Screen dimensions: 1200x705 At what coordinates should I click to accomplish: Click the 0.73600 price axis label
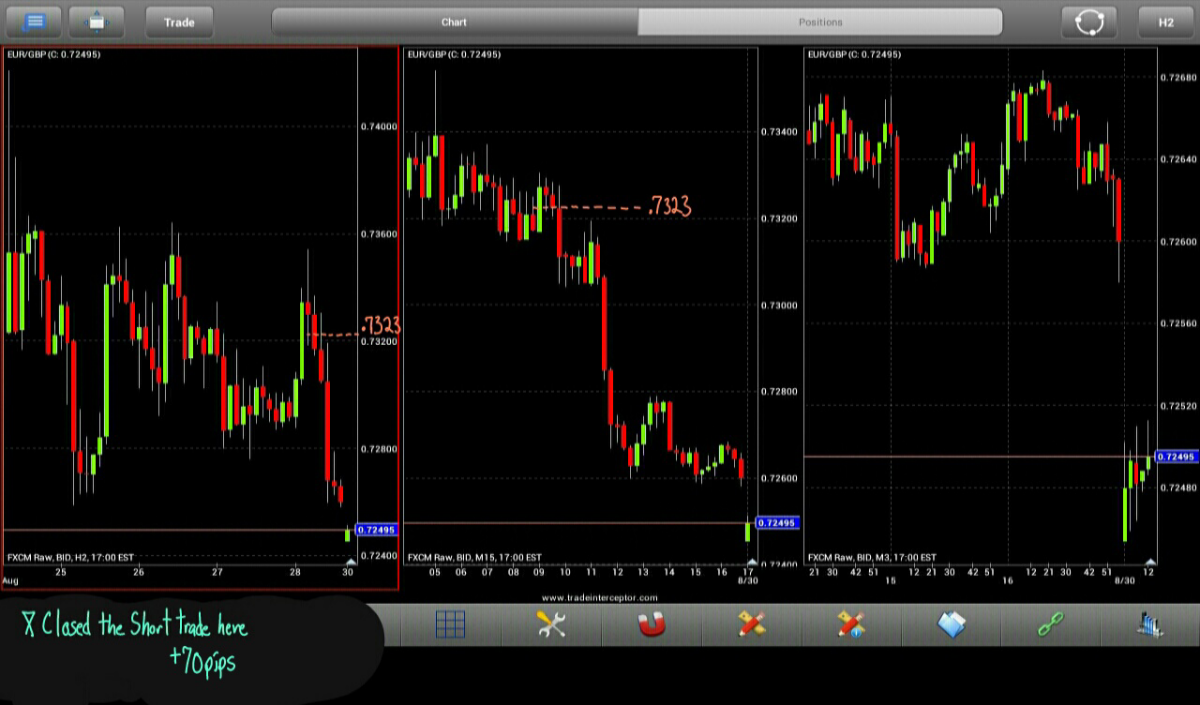(x=378, y=234)
